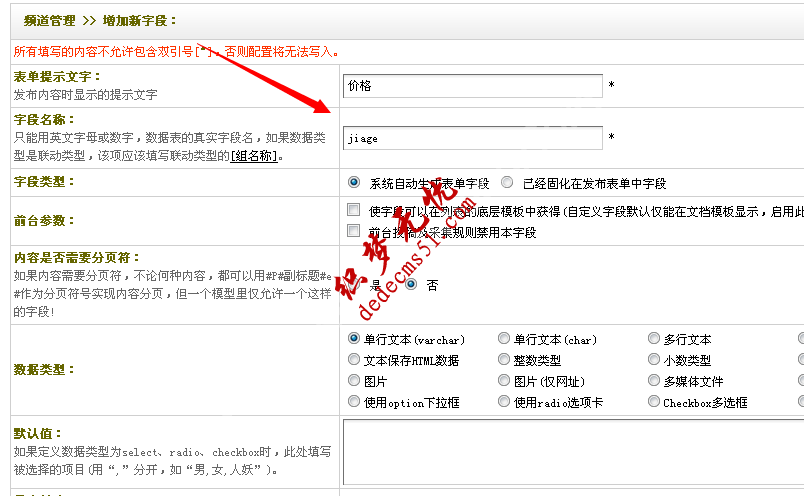This screenshot has width=804, height=496.
Task: Select 图片 data type radio
Action: [x=354, y=381]
